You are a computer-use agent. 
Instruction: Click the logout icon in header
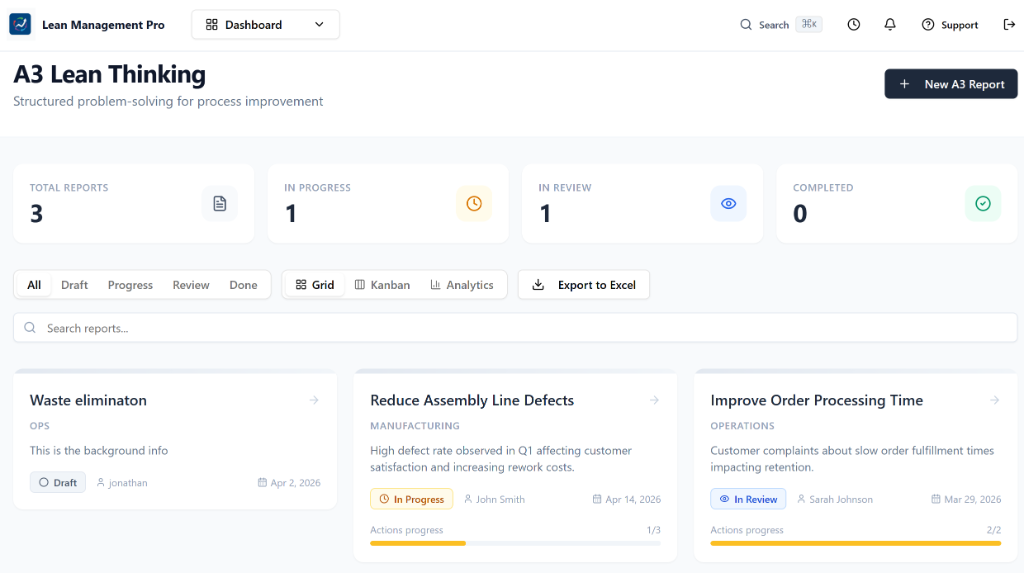(1009, 25)
